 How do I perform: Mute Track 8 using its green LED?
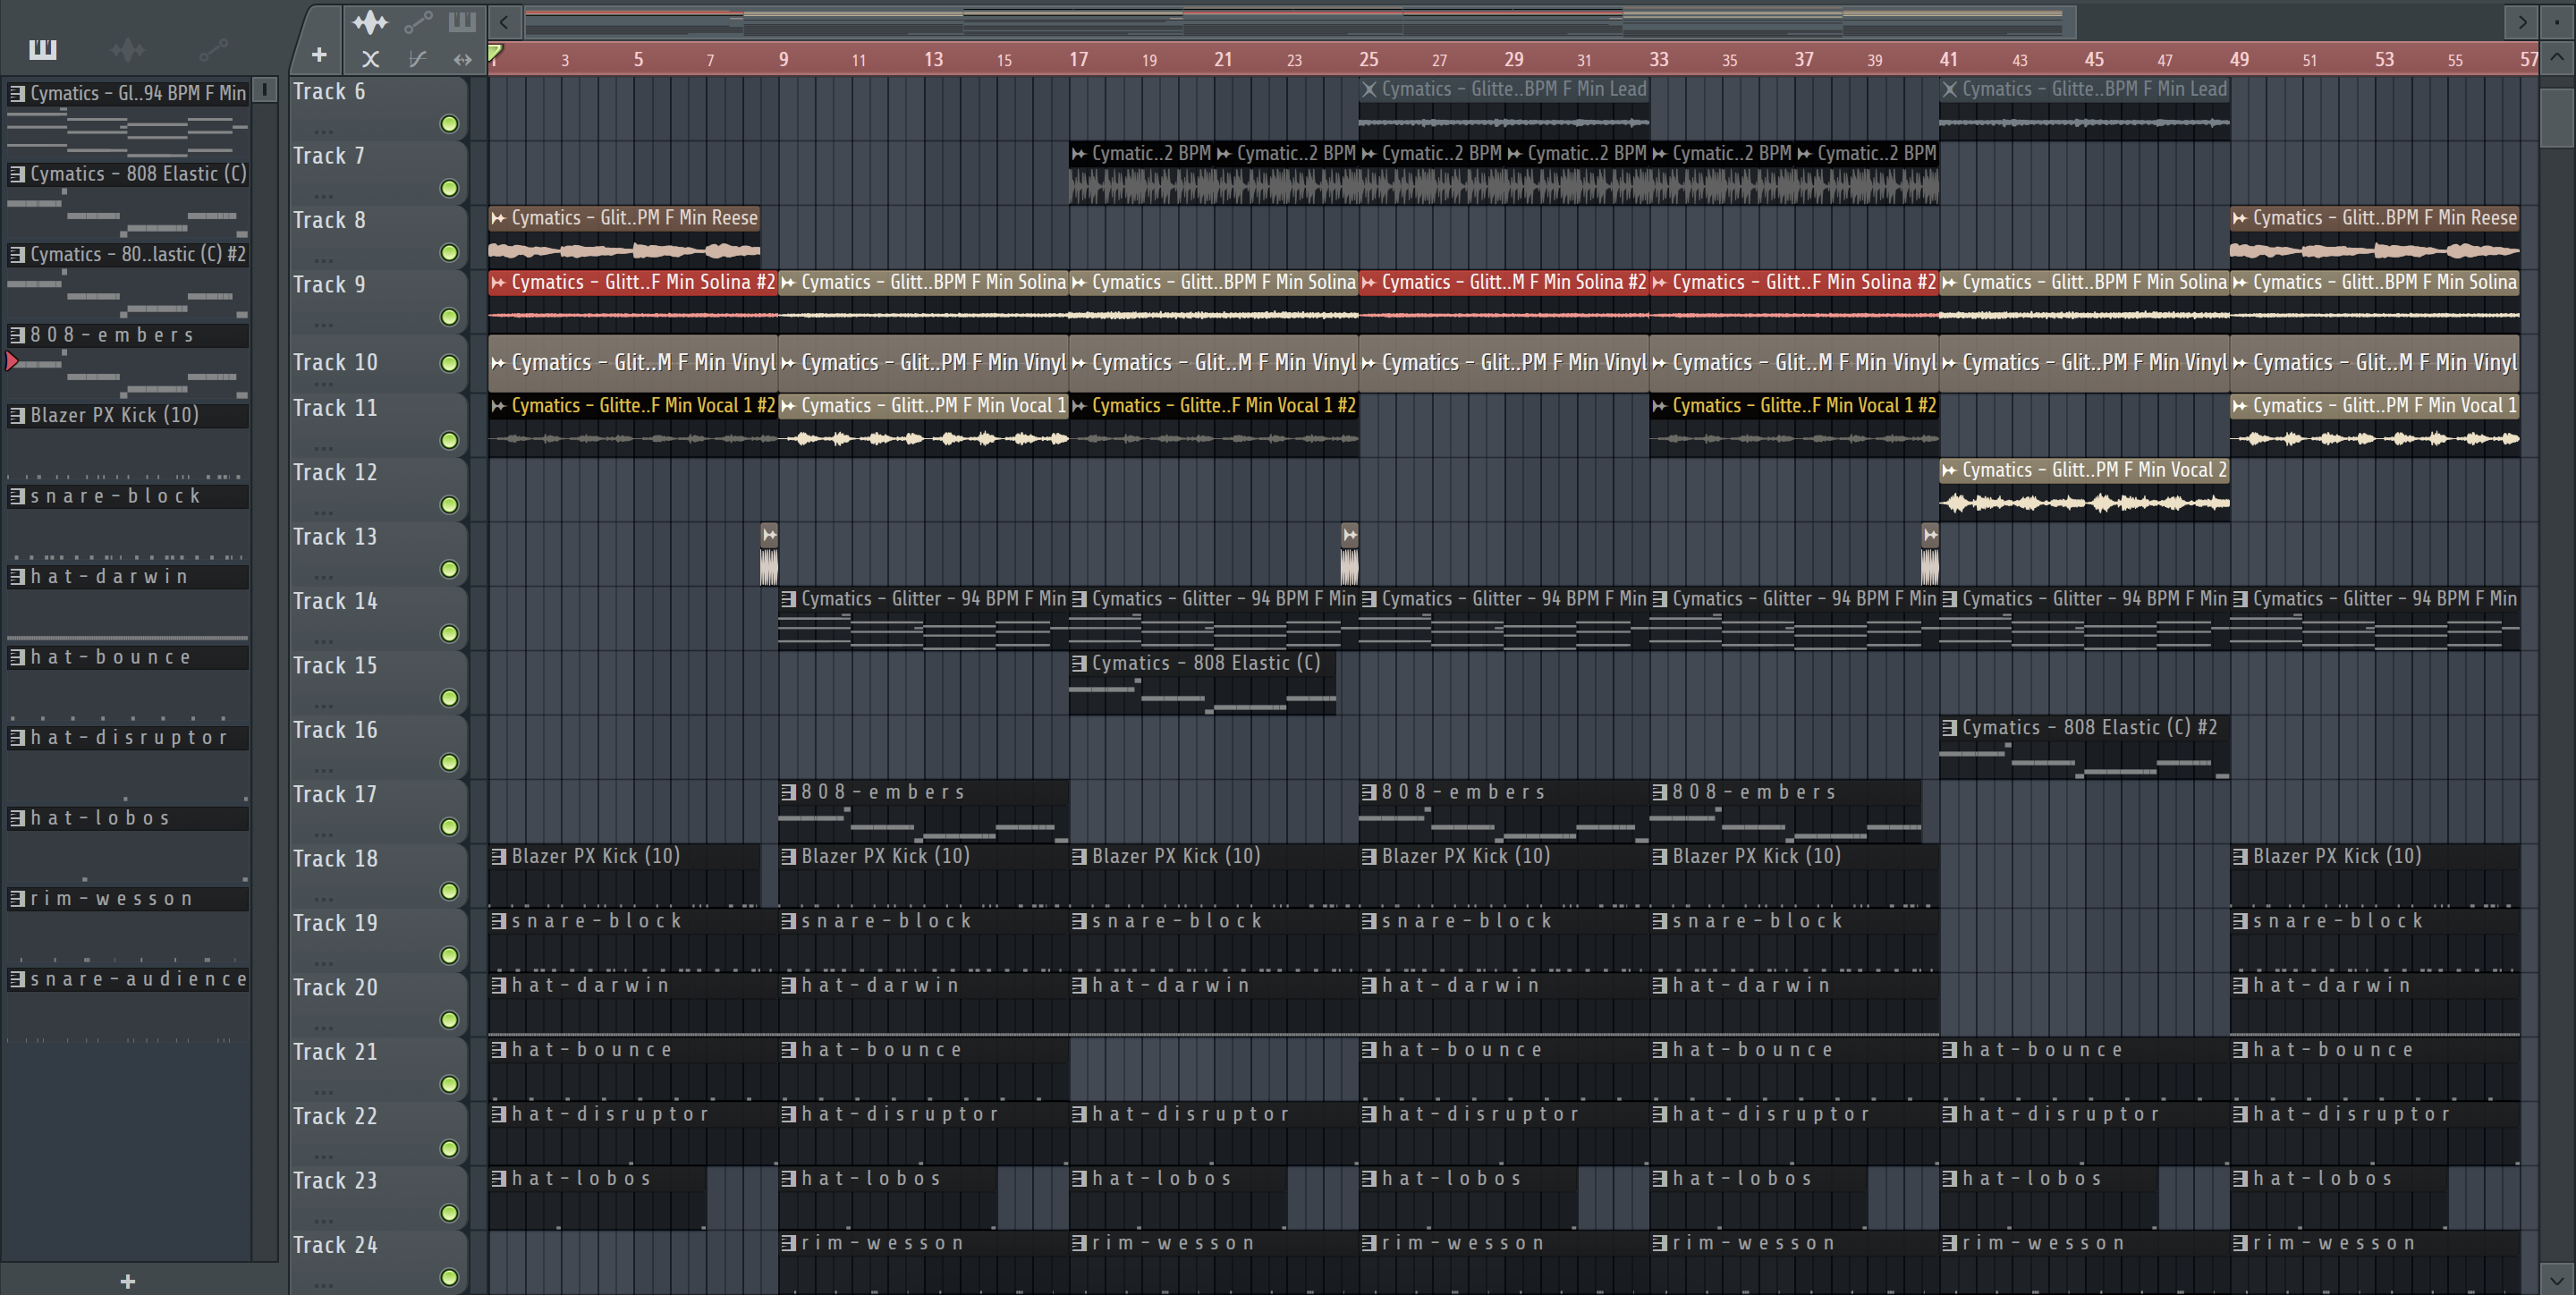449,253
